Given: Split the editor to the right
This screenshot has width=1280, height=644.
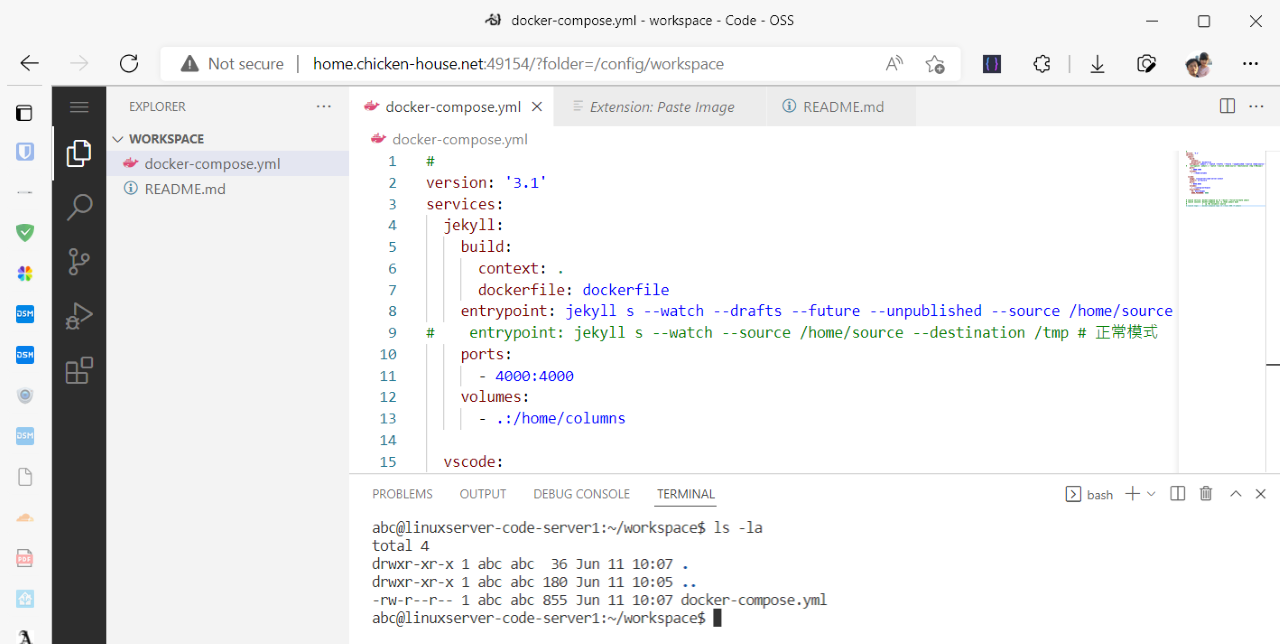Looking at the screenshot, I should click(x=1227, y=106).
